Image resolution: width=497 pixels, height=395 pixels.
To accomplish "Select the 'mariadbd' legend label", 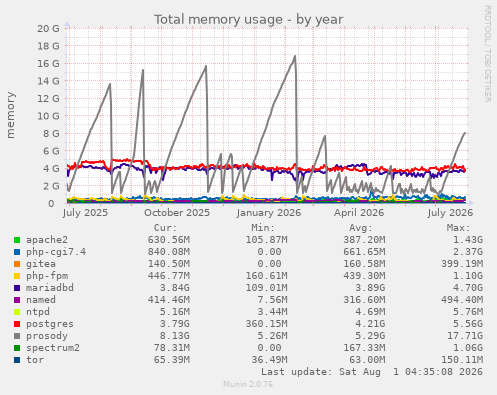I will click(x=50, y=288).
